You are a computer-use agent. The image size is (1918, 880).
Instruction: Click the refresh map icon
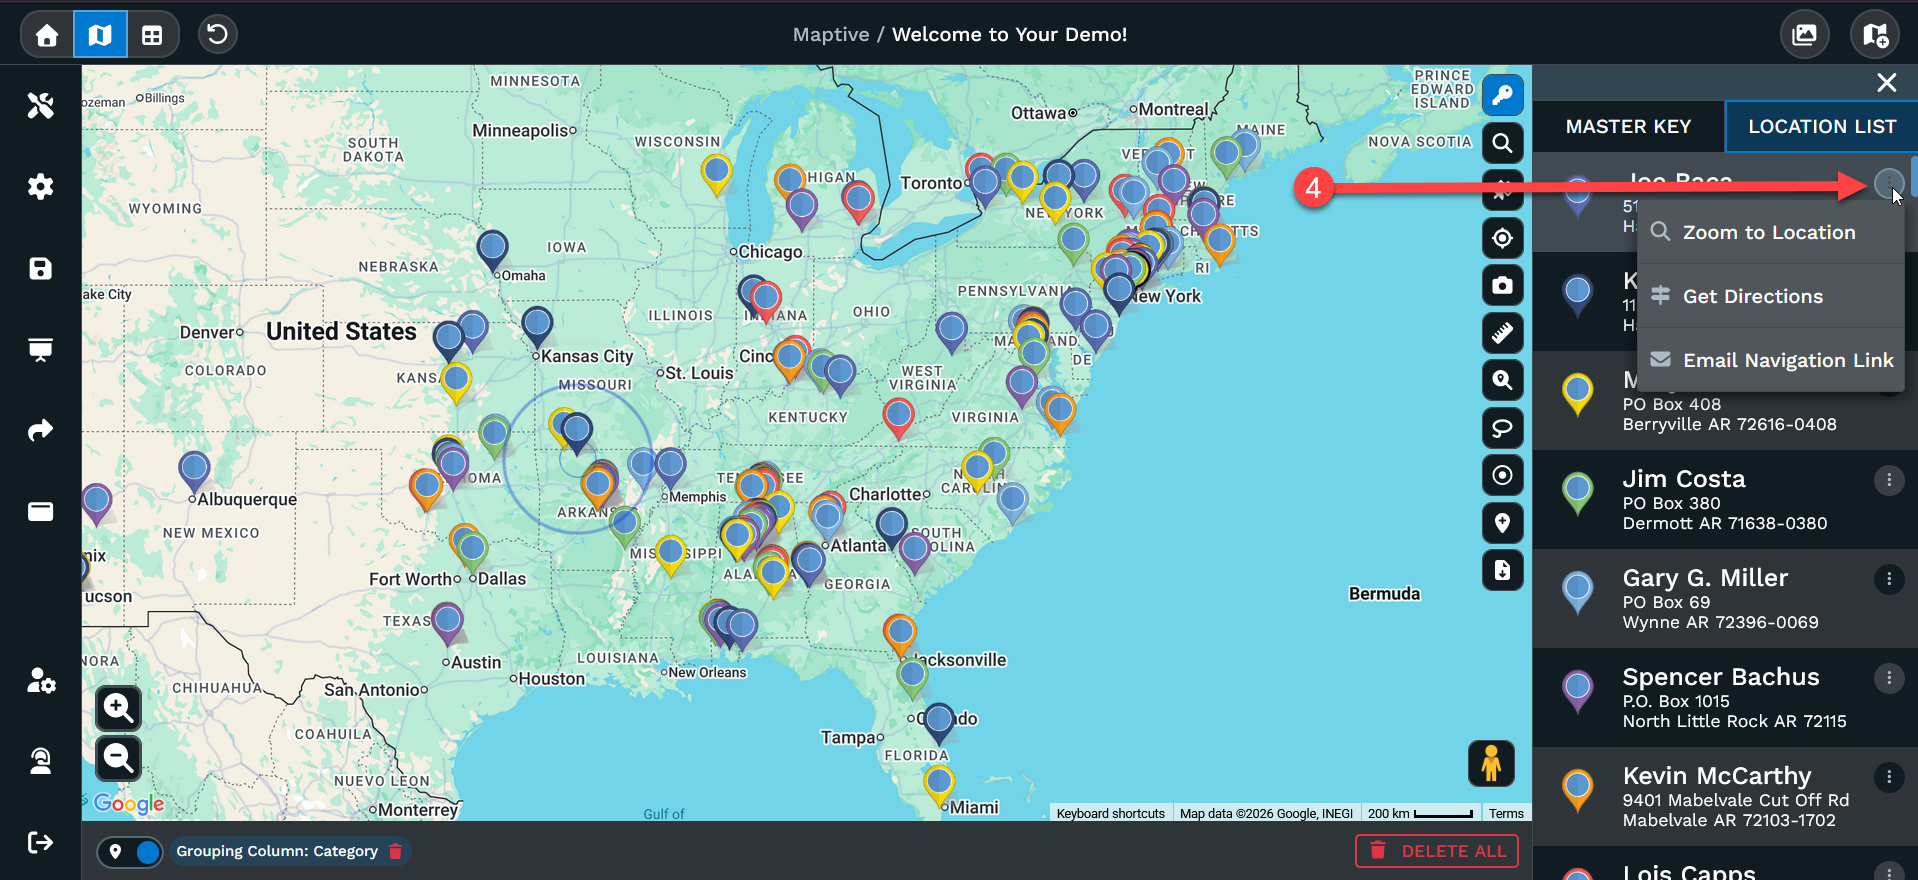(217, 35)
